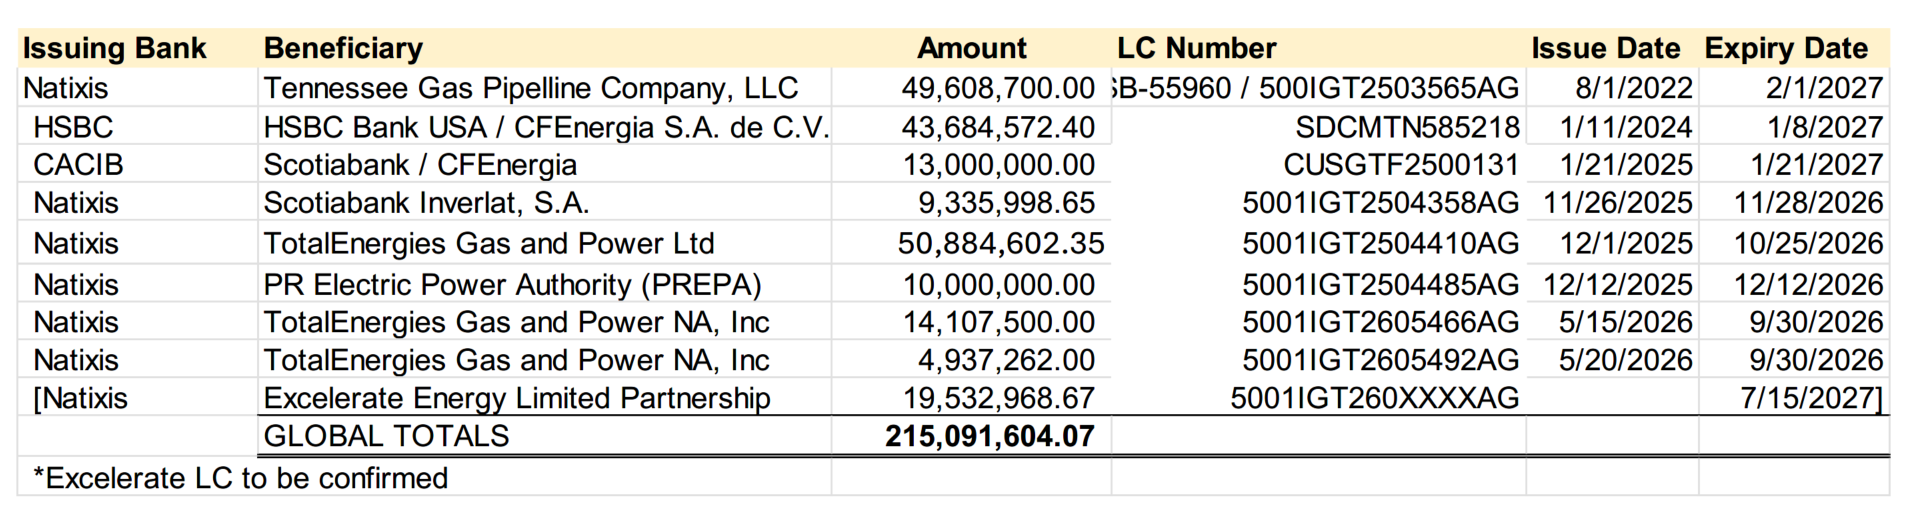The image size is (1912, 513).
Task: Click the amount 10,000,000.00
Action: pos(998,285)
